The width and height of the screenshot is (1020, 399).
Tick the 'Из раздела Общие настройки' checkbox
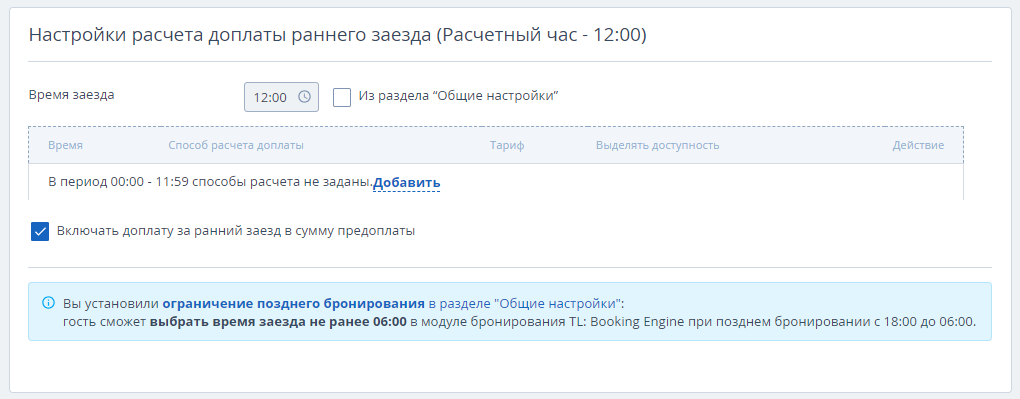[x=342, y=97]
